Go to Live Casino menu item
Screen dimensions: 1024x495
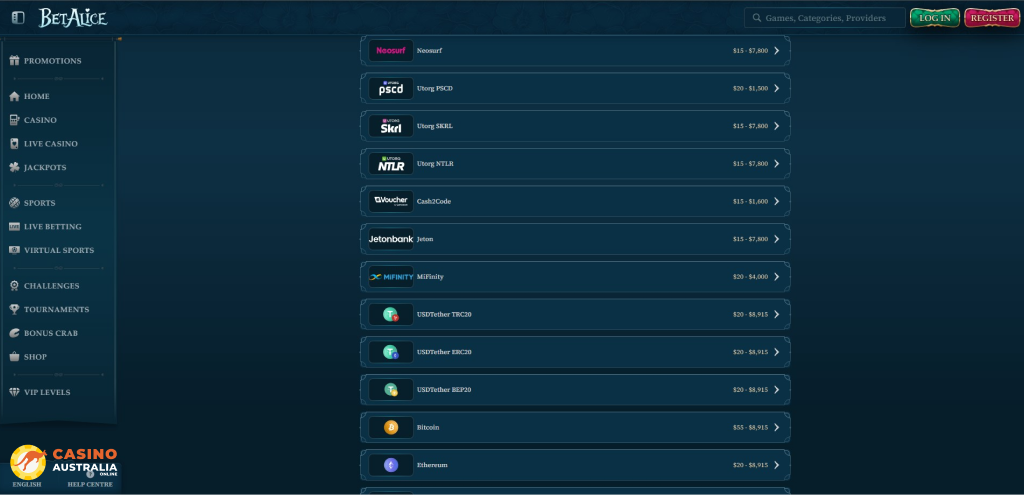click(x=51, y=144)
